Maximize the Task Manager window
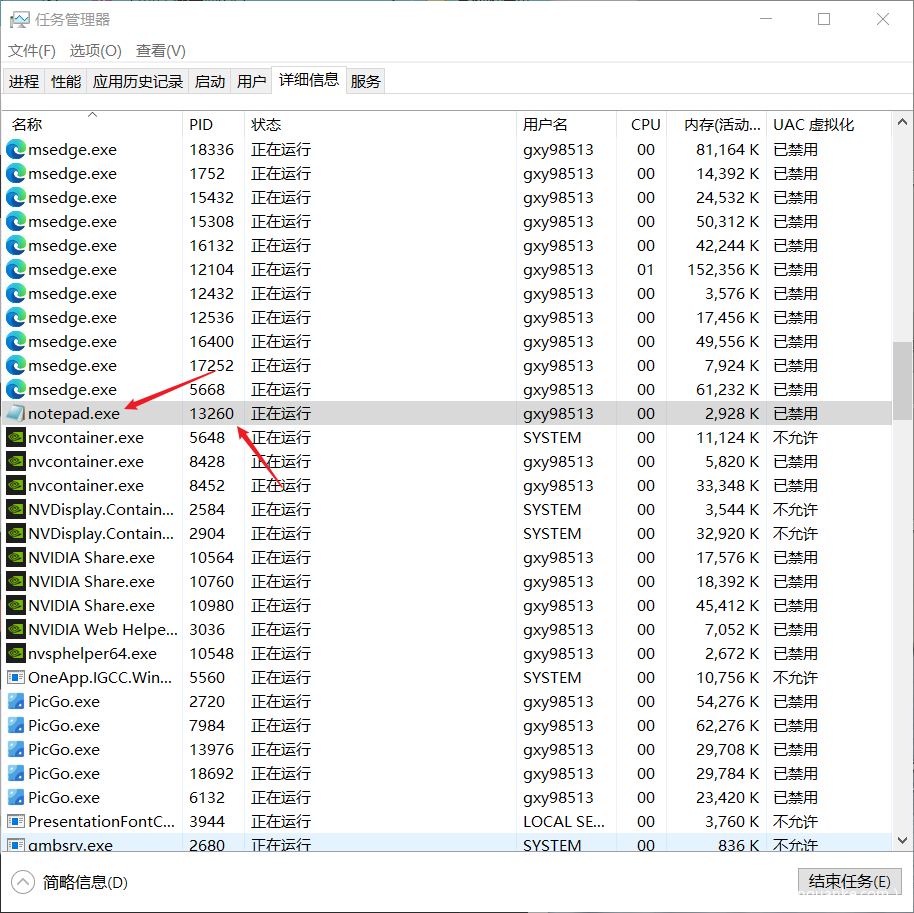Screen dimensions: 914x913 pyautogui.click(x=824, y=19)
